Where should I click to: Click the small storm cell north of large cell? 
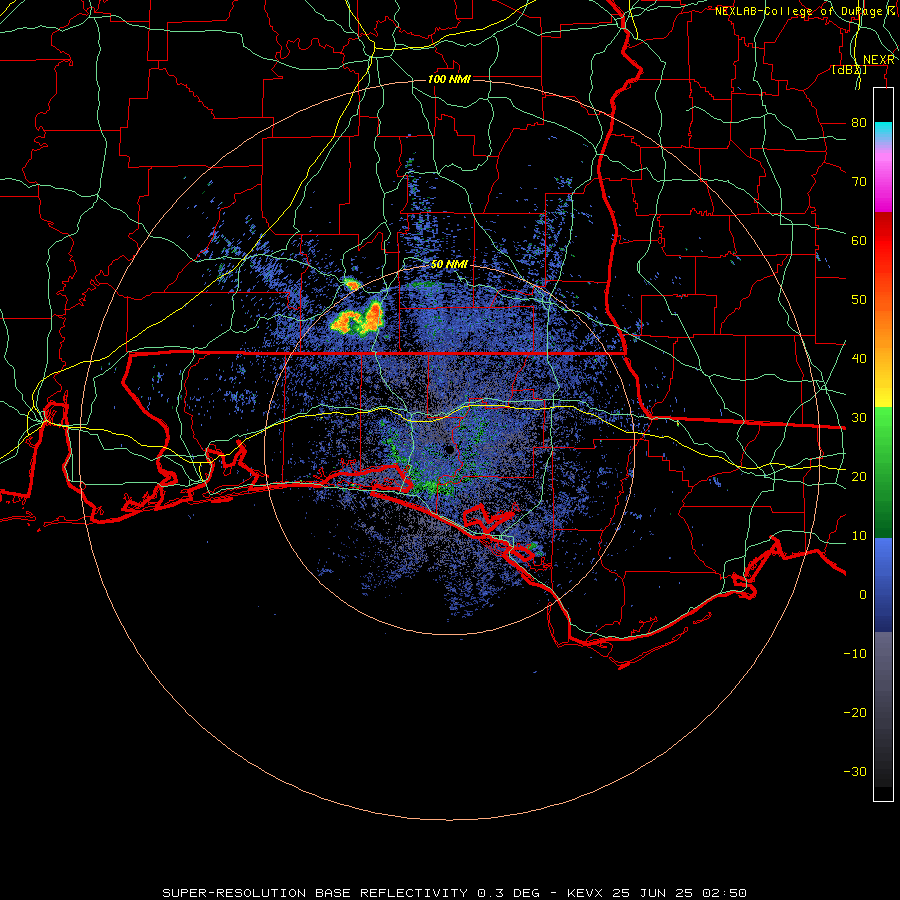pyautogui.click(x=351, y=283)
